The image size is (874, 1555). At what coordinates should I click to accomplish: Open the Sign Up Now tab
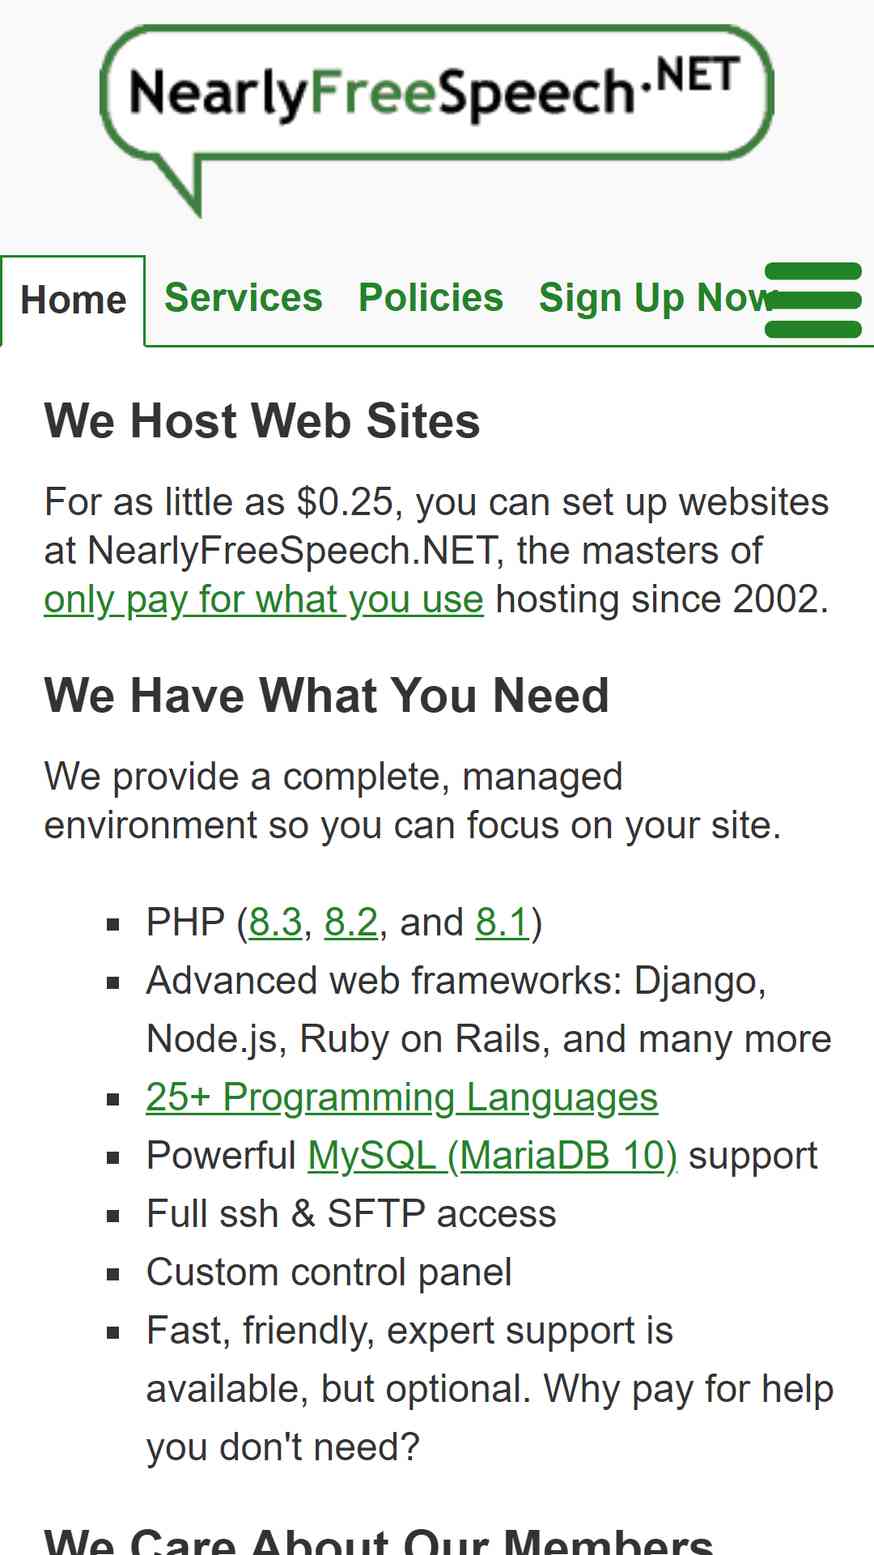point(658,298)
